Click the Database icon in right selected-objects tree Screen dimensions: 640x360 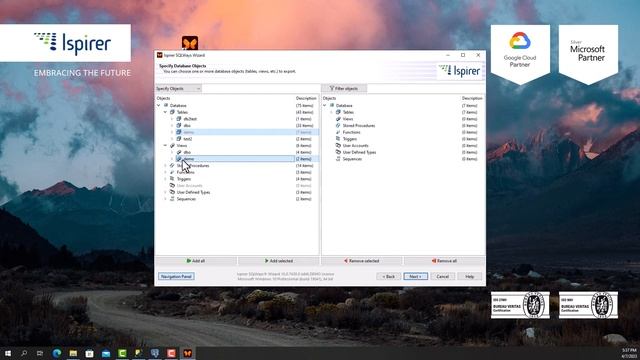[332, 105]
